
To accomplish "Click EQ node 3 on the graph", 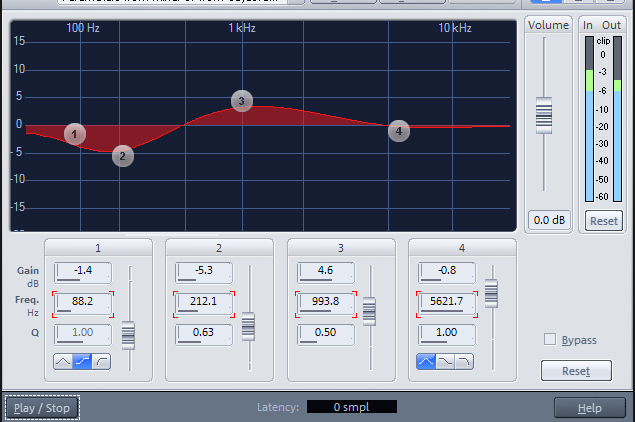I will pos(242,101).
